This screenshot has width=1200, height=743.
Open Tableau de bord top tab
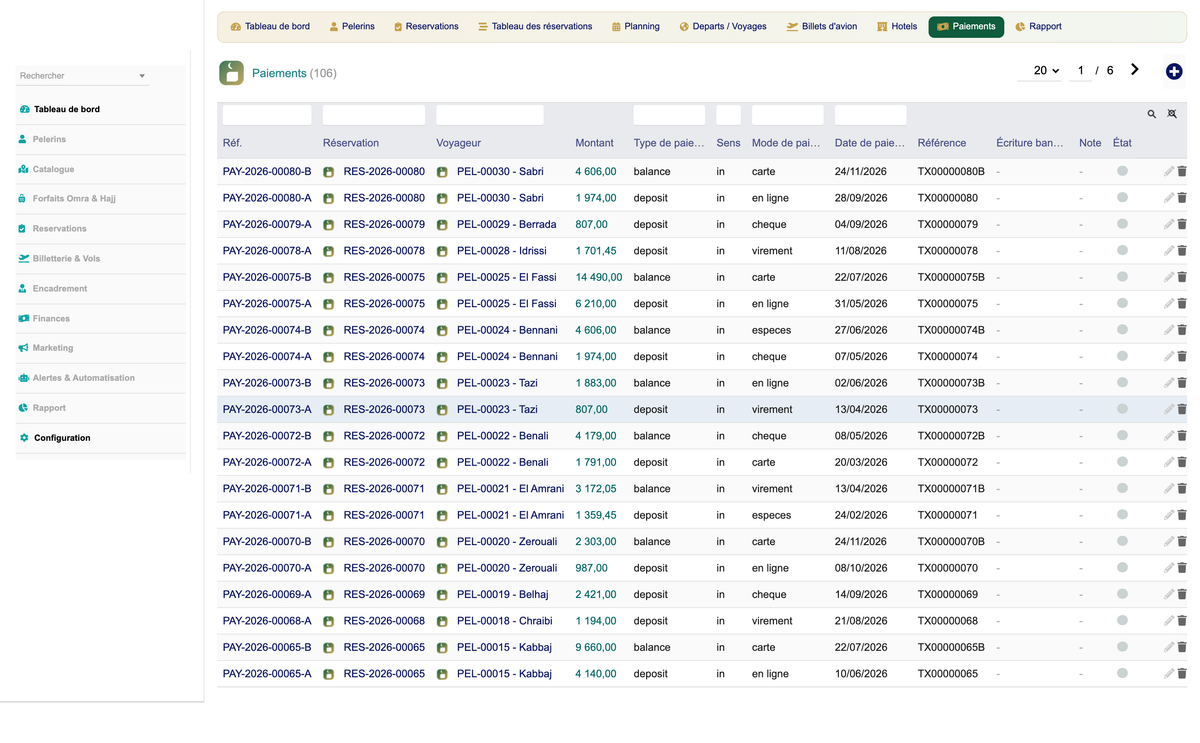(270, 27)
